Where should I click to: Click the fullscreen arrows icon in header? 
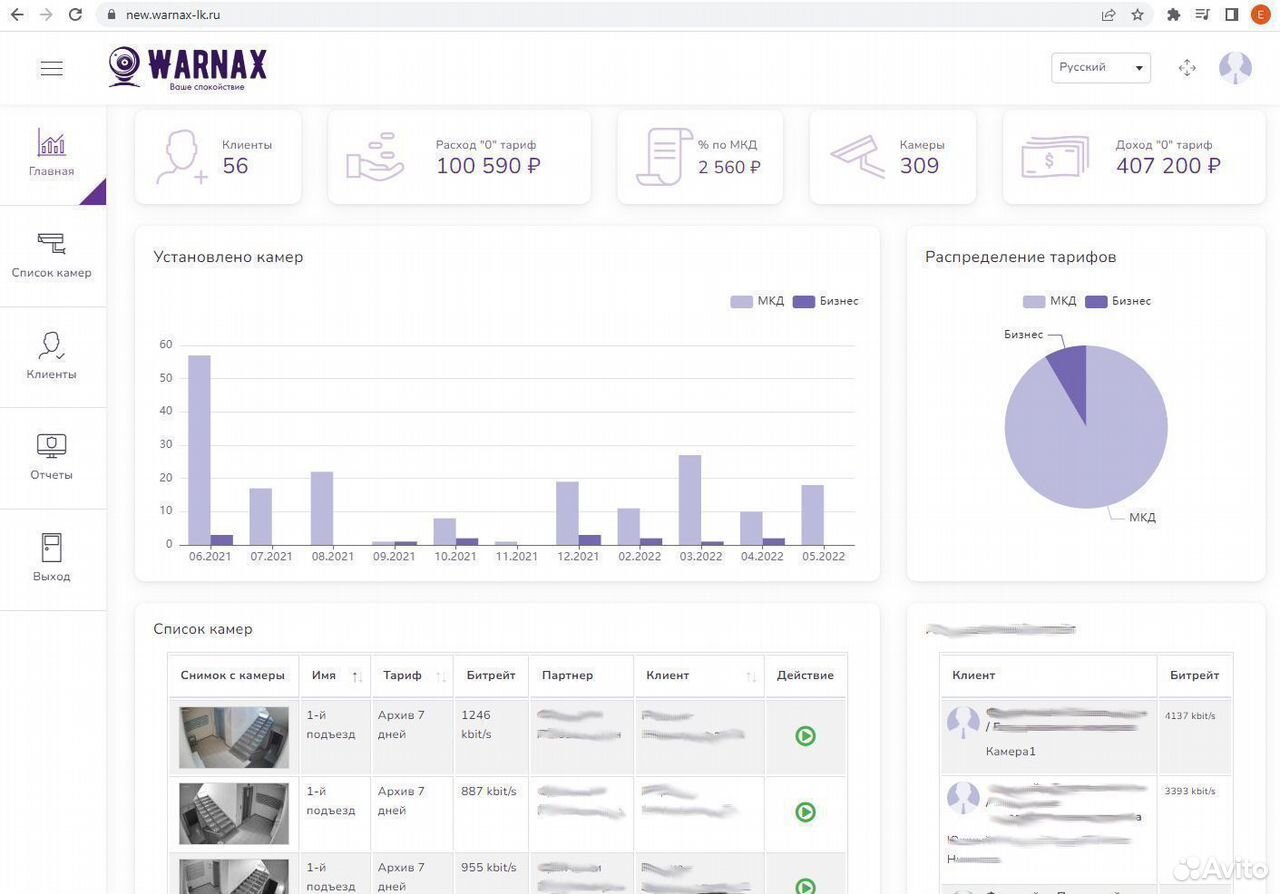(1187, 68)
